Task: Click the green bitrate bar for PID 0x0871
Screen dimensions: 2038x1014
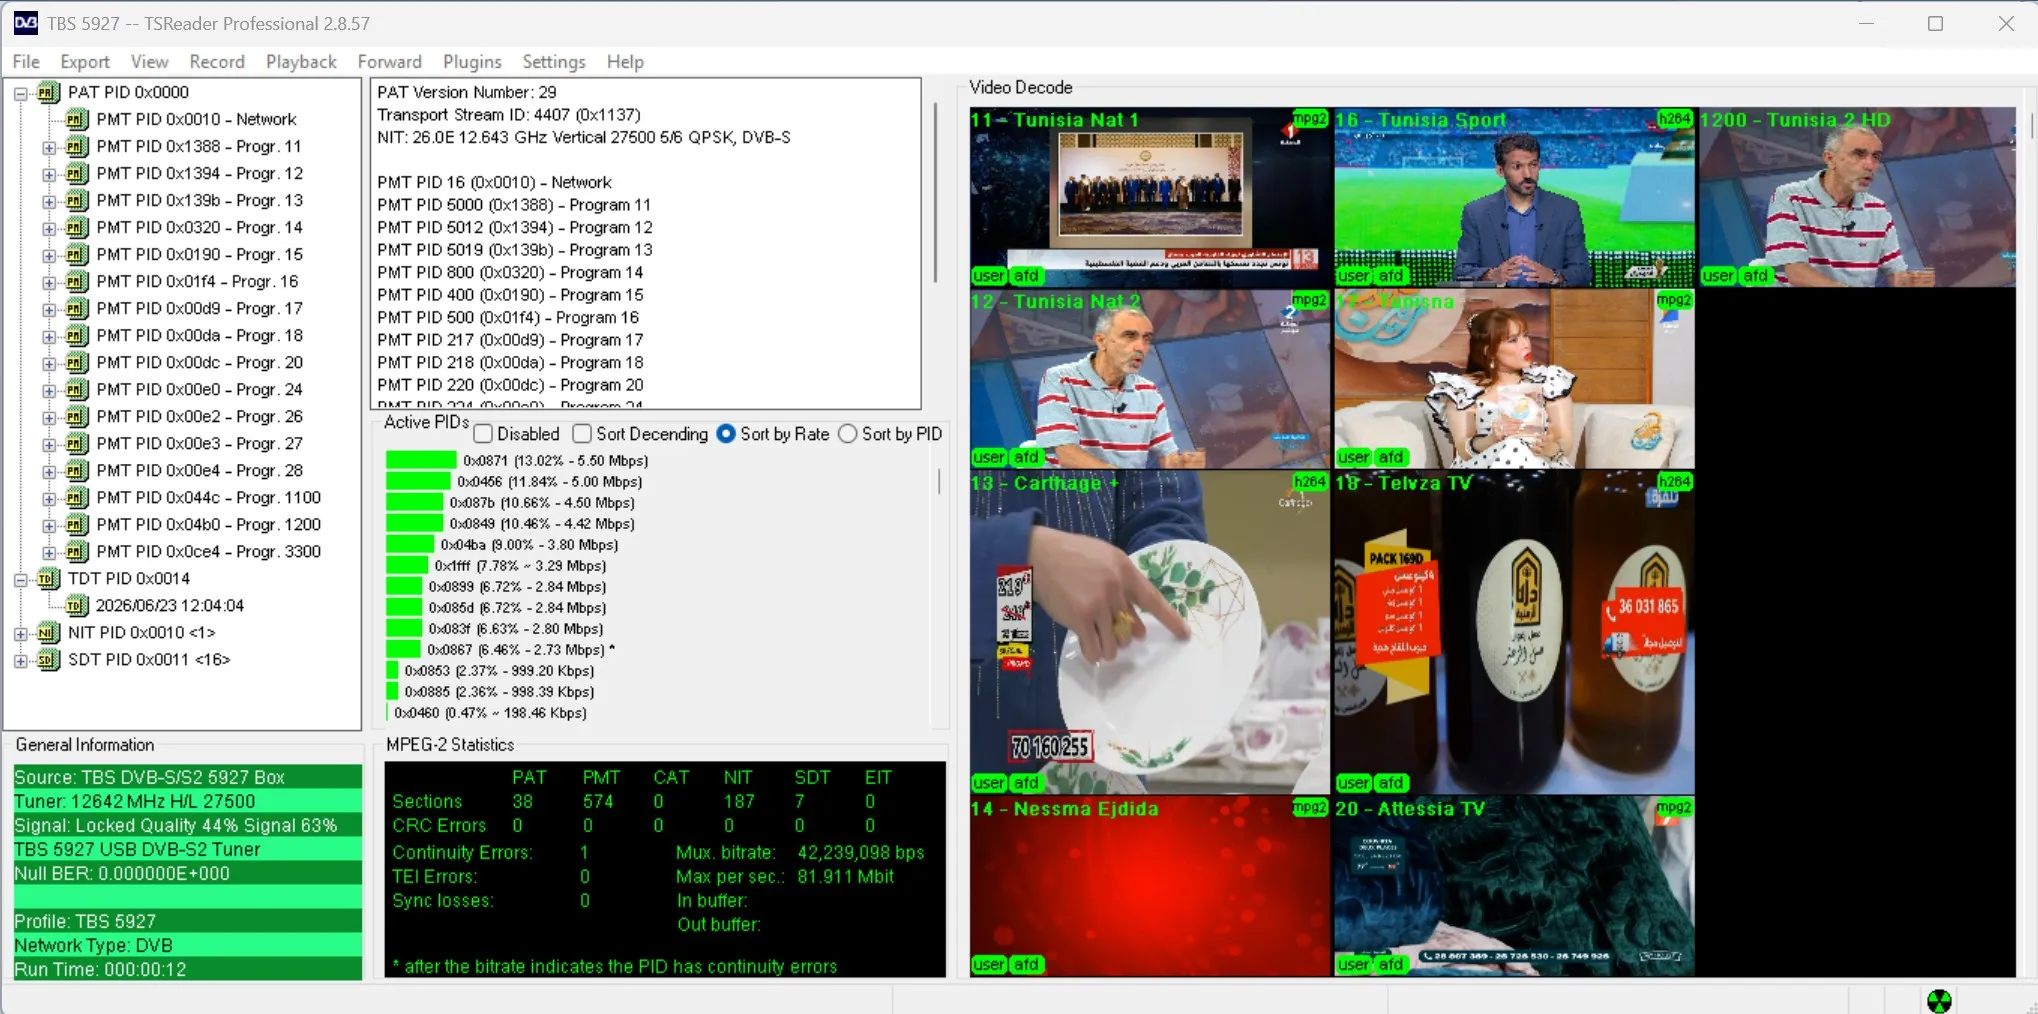Action: pyautogui.click(x=421, y=460)
